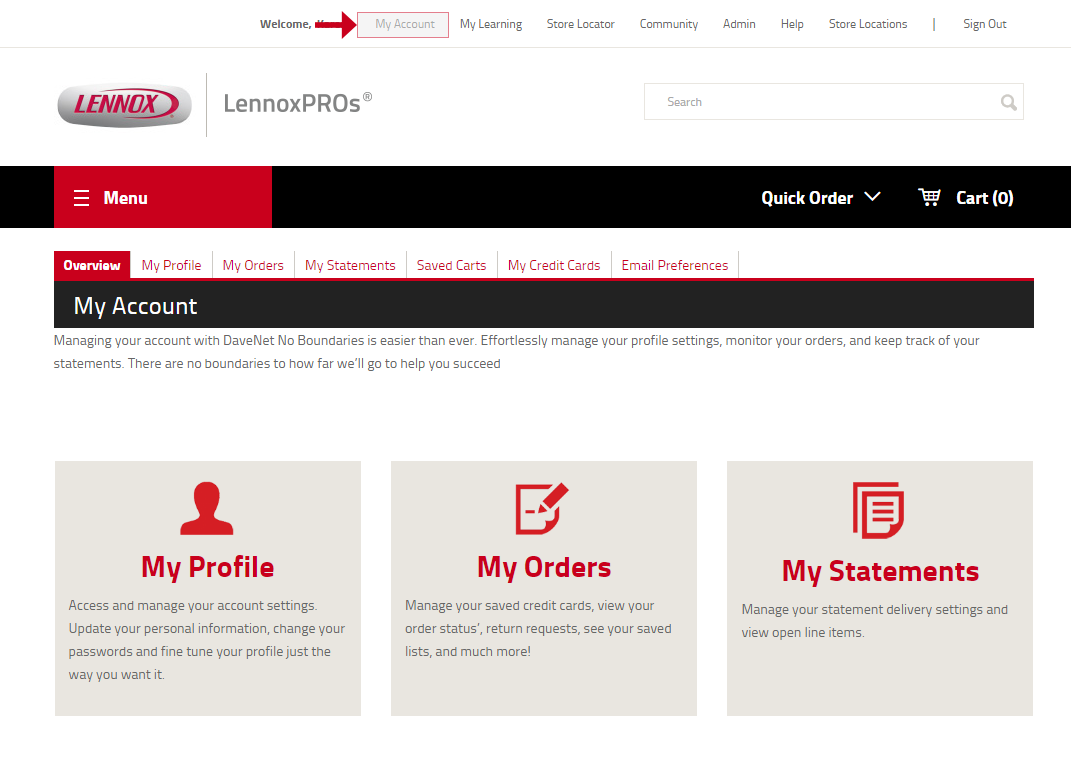Click the My Account top link
Viewport: 1071px width, 769px height.
[404, 24]
